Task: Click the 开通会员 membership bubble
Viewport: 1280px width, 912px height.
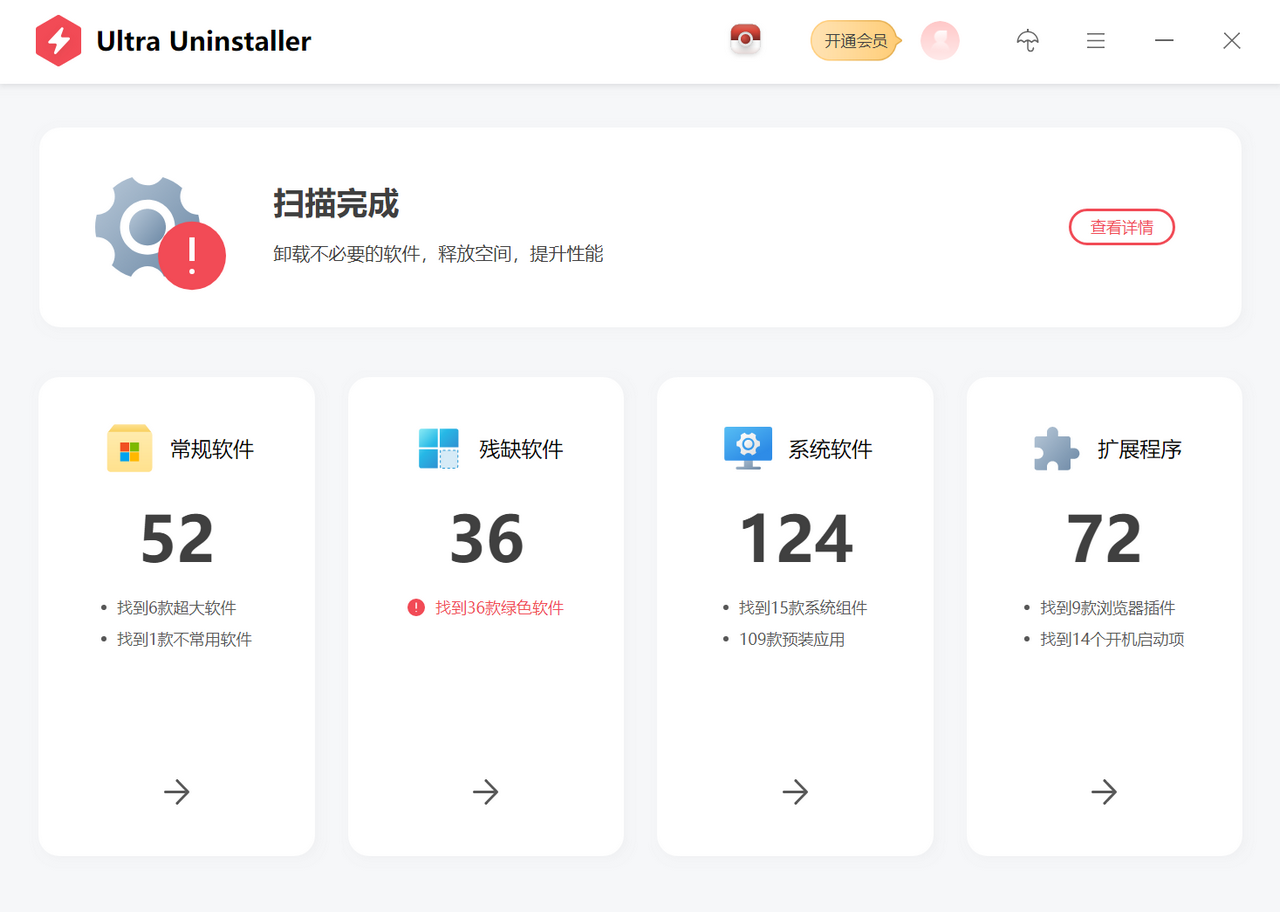Action: pyautogui.click(x=851, y=41)
